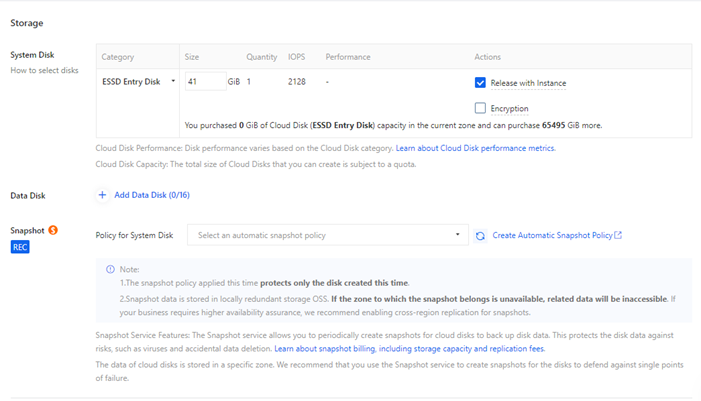701x401 pixels.
Task: Open How to select disks help link
Action: [x=44, y=70]
